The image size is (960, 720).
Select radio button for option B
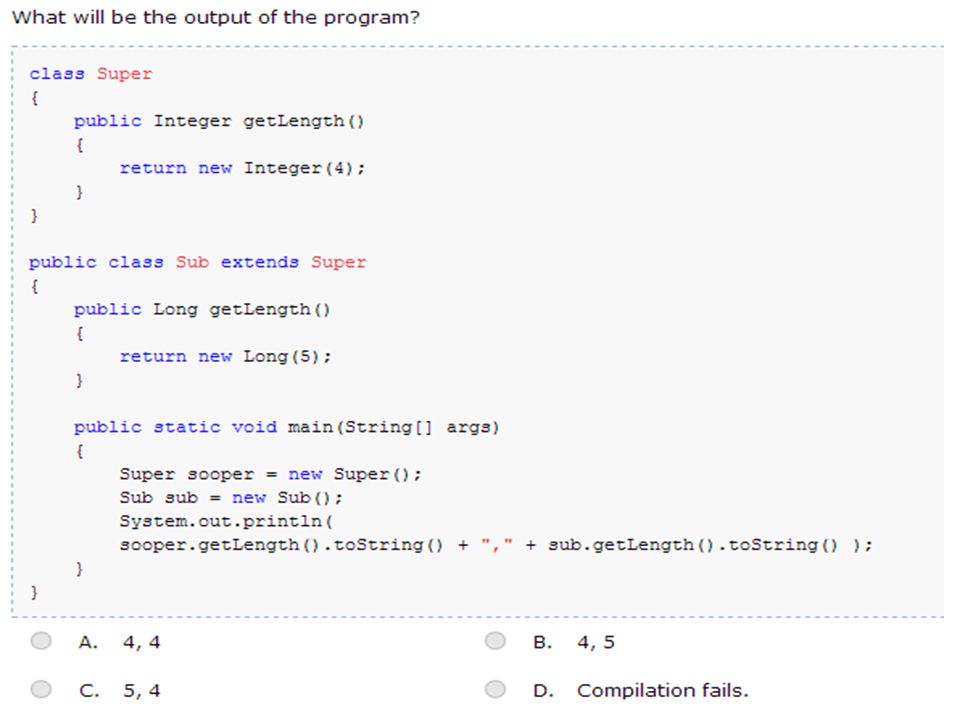tap(495, 641)
